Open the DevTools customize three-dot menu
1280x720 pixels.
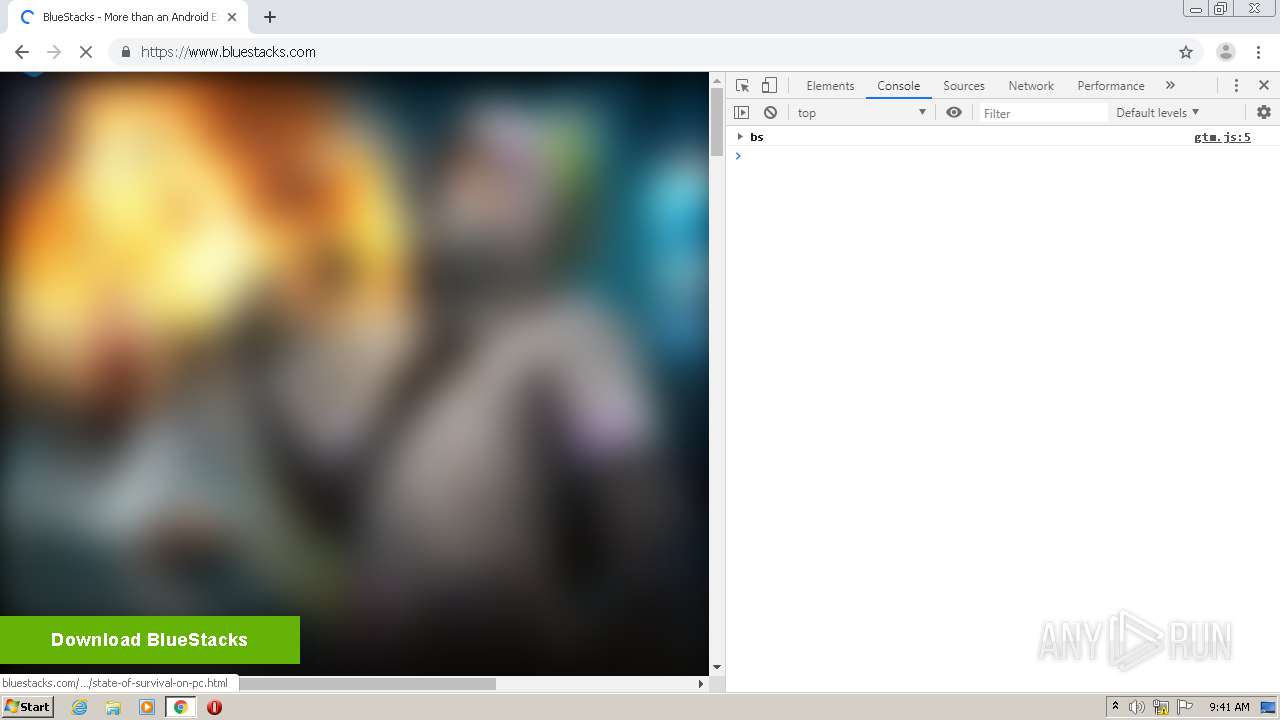(x=1236, y=85)
